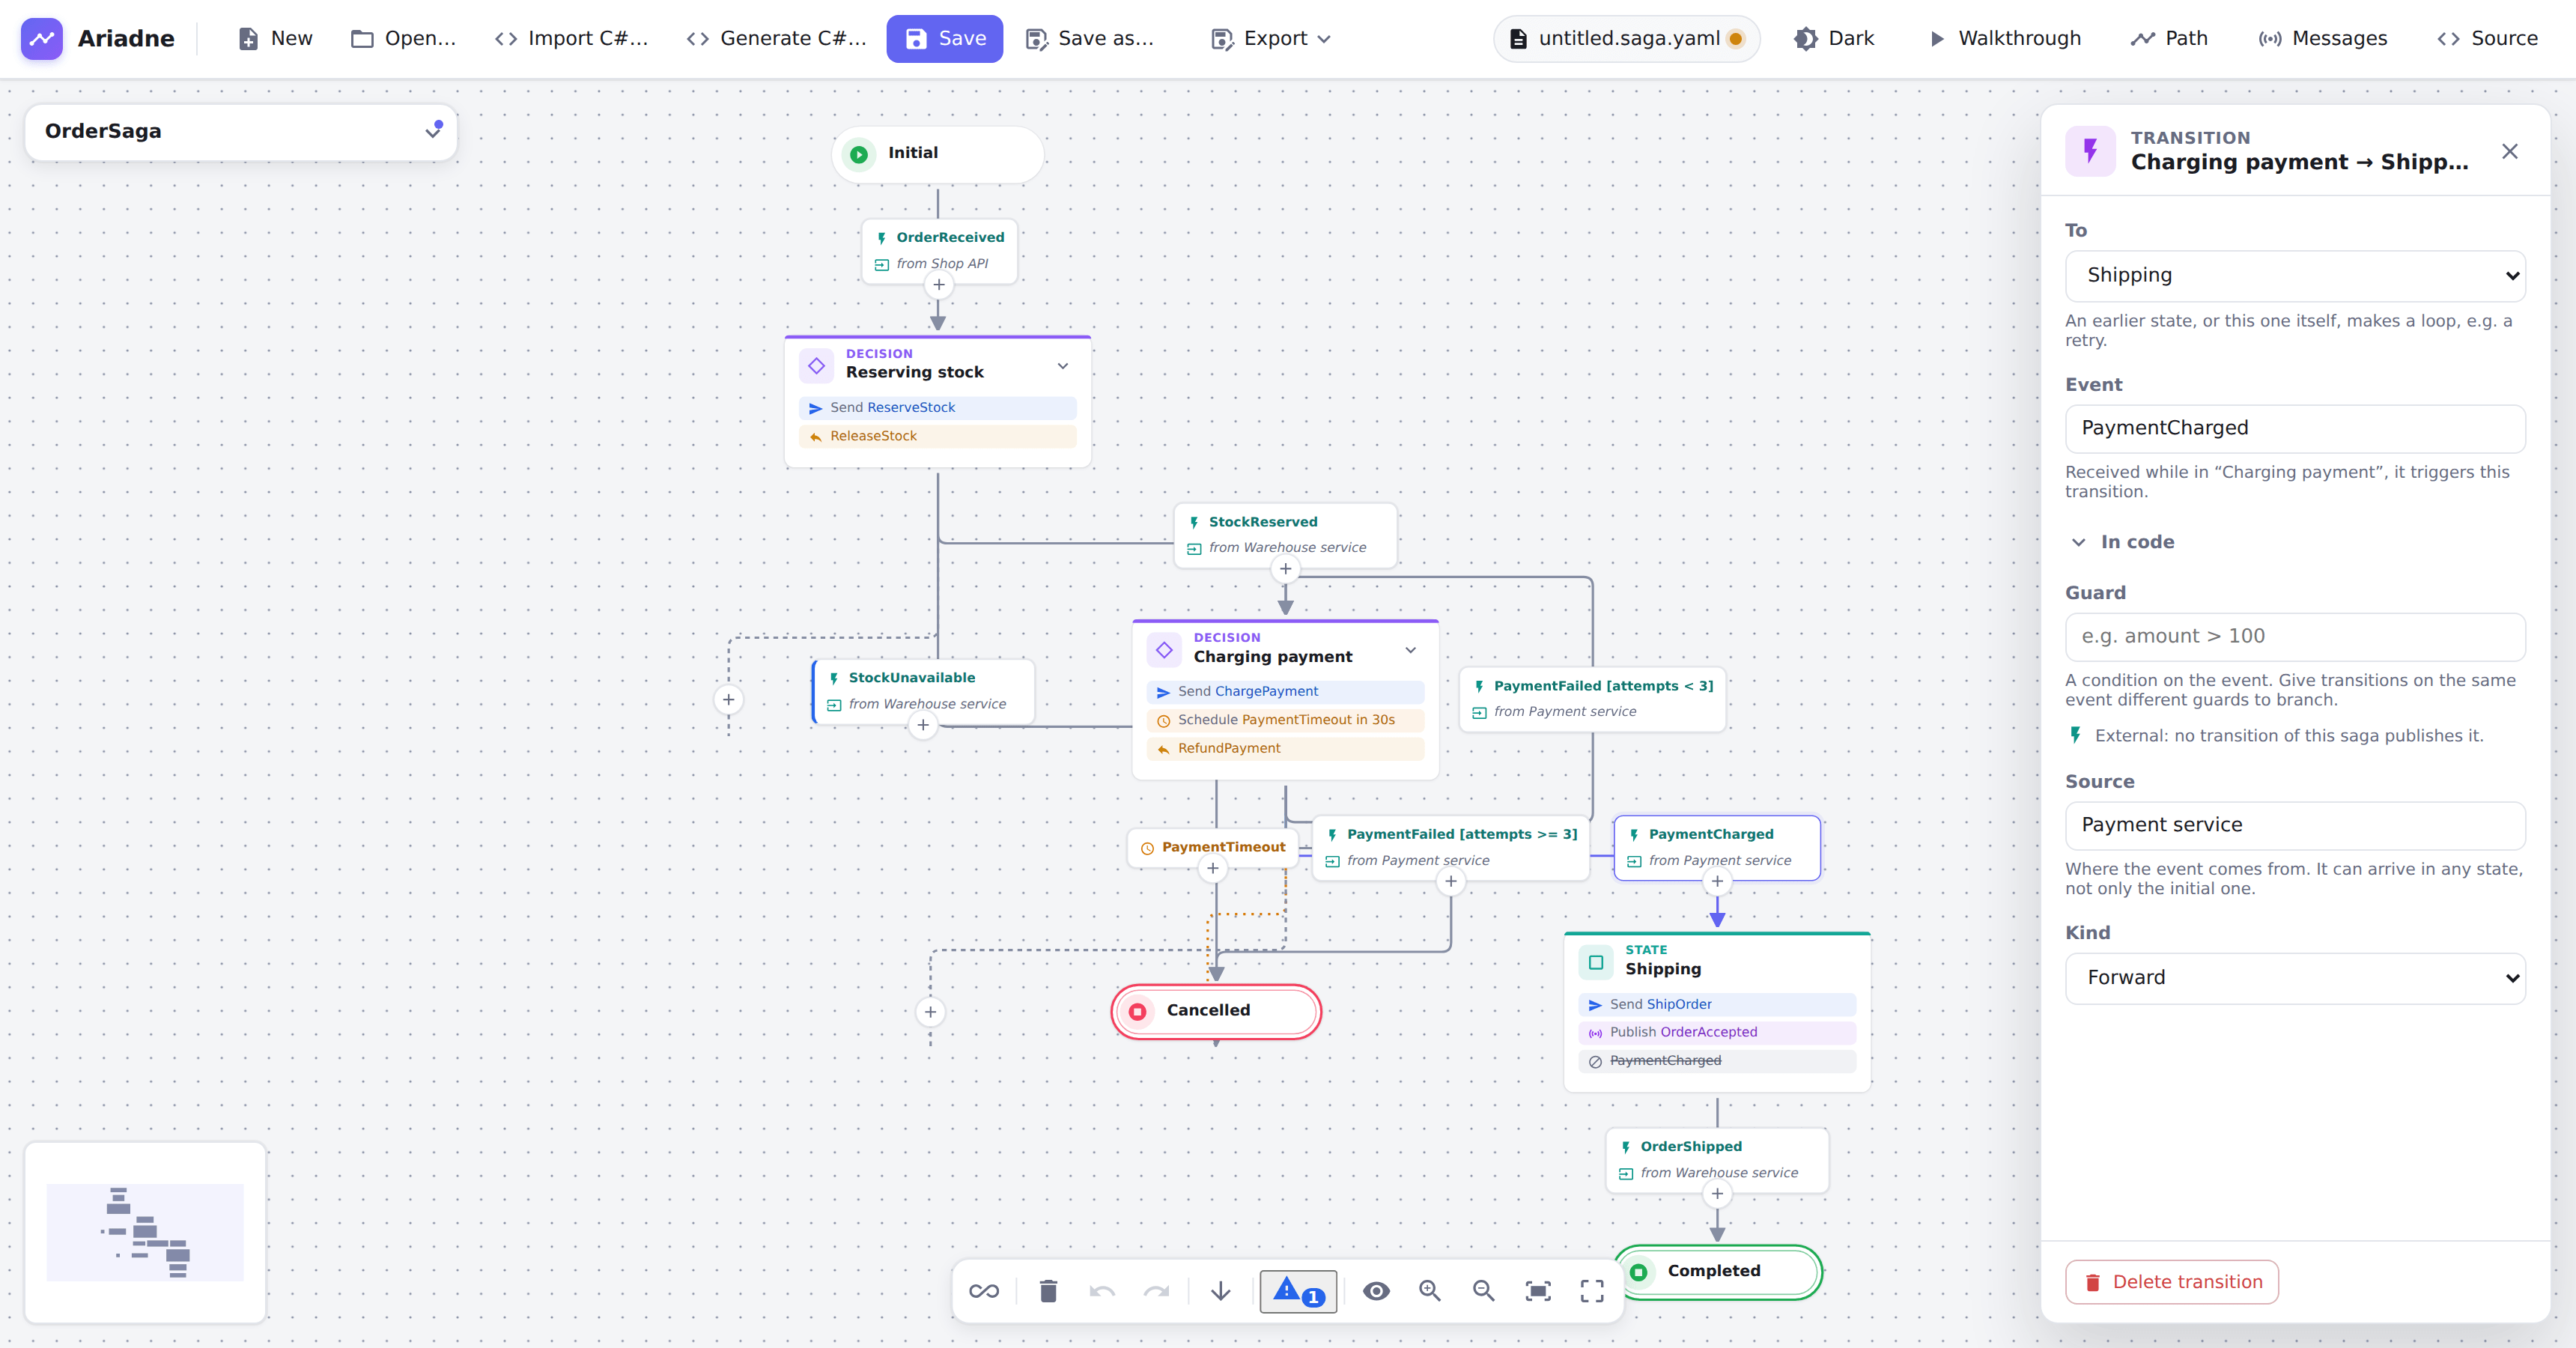Click the down arrow layout icon
Viewport: 2576px width, 1348px height.
click(x=1220, y=1291)
